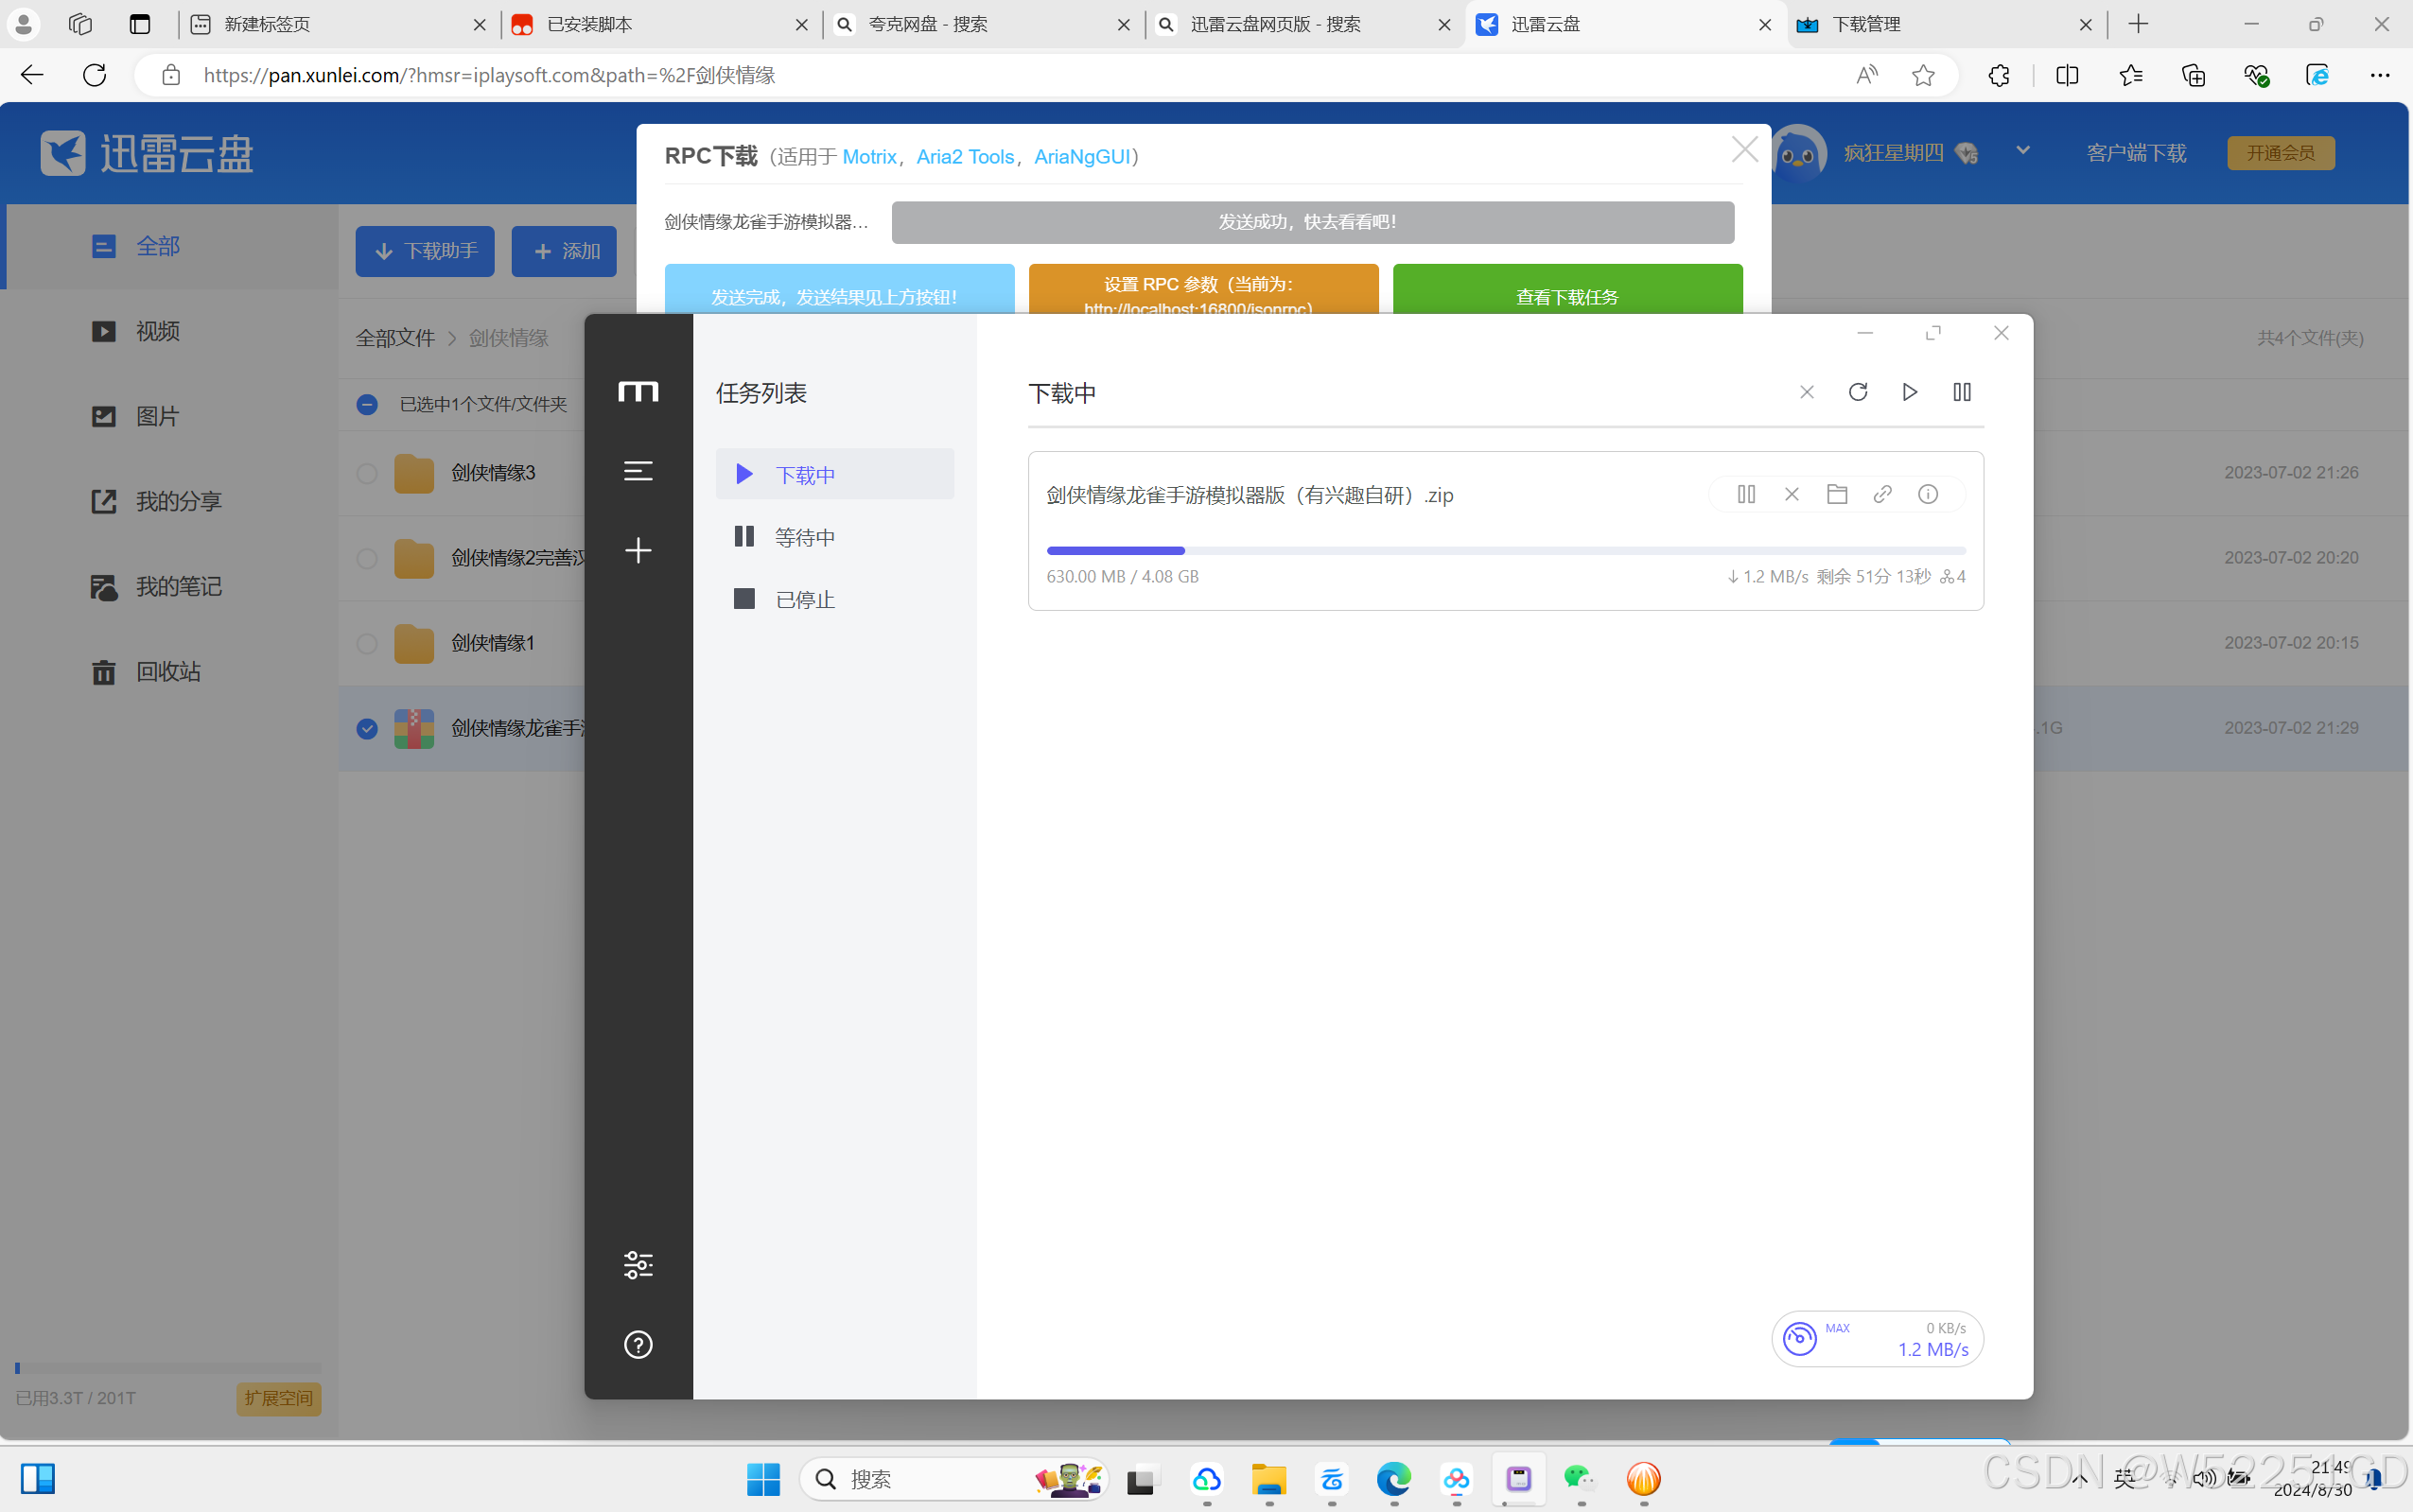Copy the download task link icon
The width and height of the screenshot is (2413, 1512).
pos(1882,494)
